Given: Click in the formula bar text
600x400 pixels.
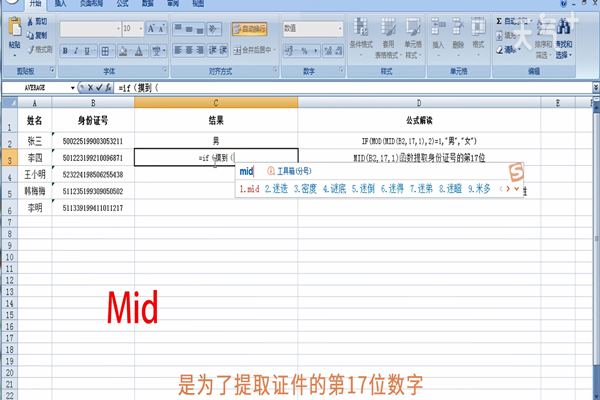Looking at the screenshot, I should [139, 88].
